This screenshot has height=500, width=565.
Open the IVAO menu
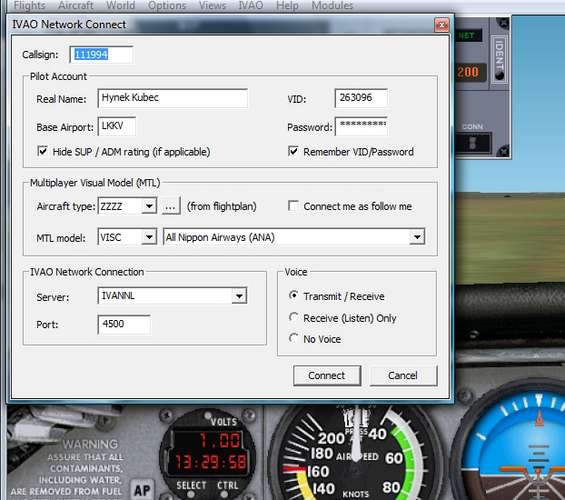tap(251, 5)
